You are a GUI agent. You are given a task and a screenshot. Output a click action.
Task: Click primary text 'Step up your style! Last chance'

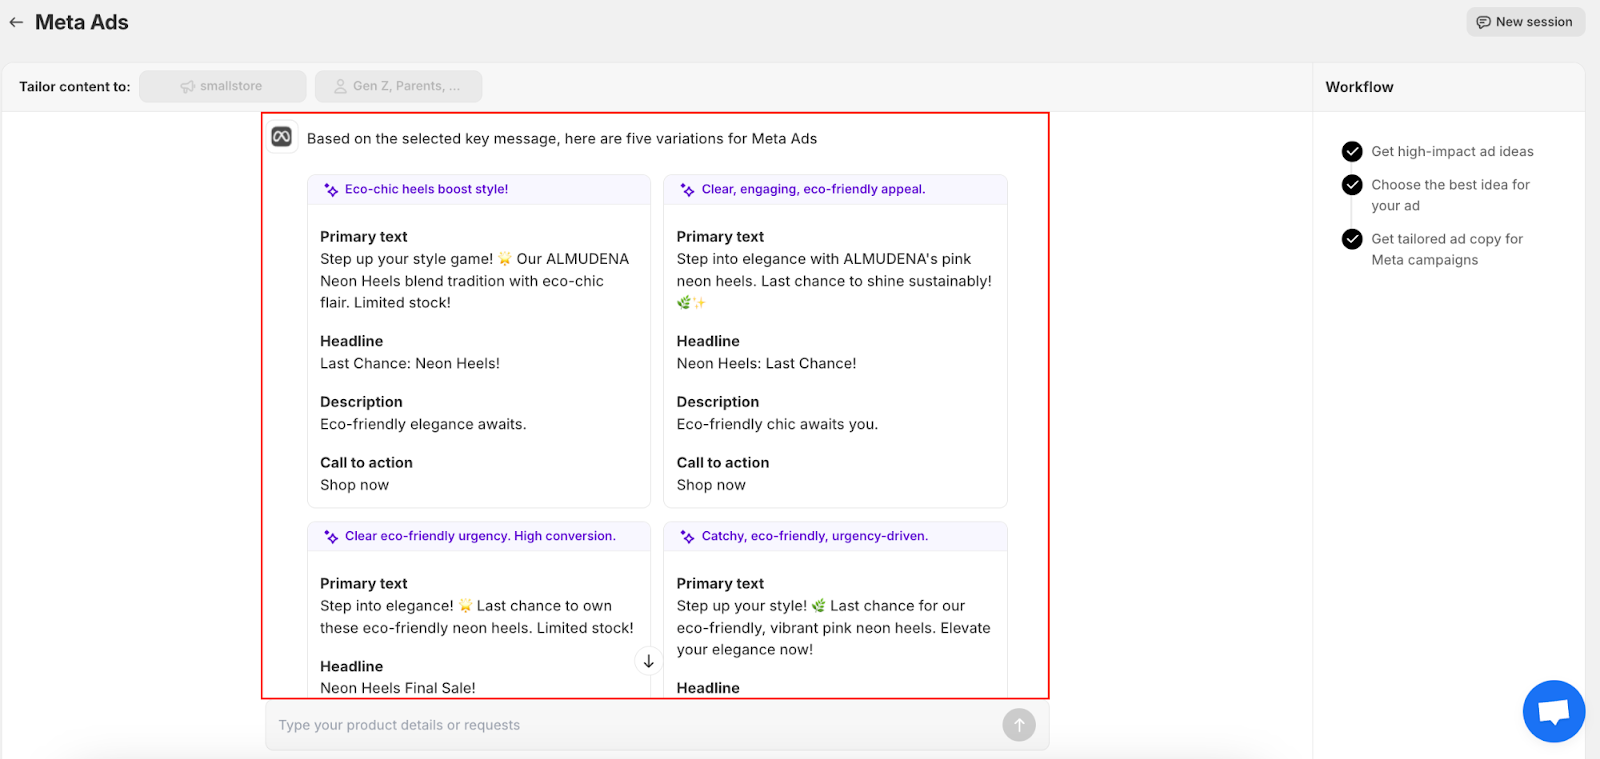833,628
